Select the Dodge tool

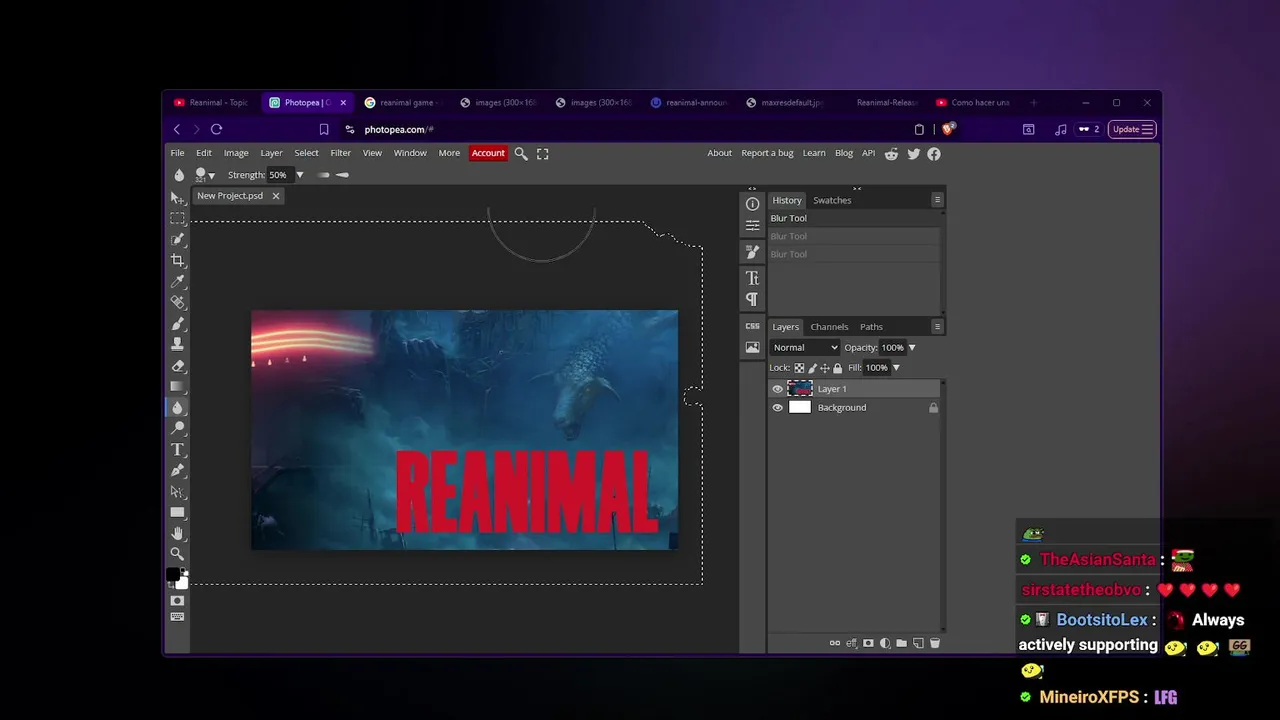[x=177, y=428]
